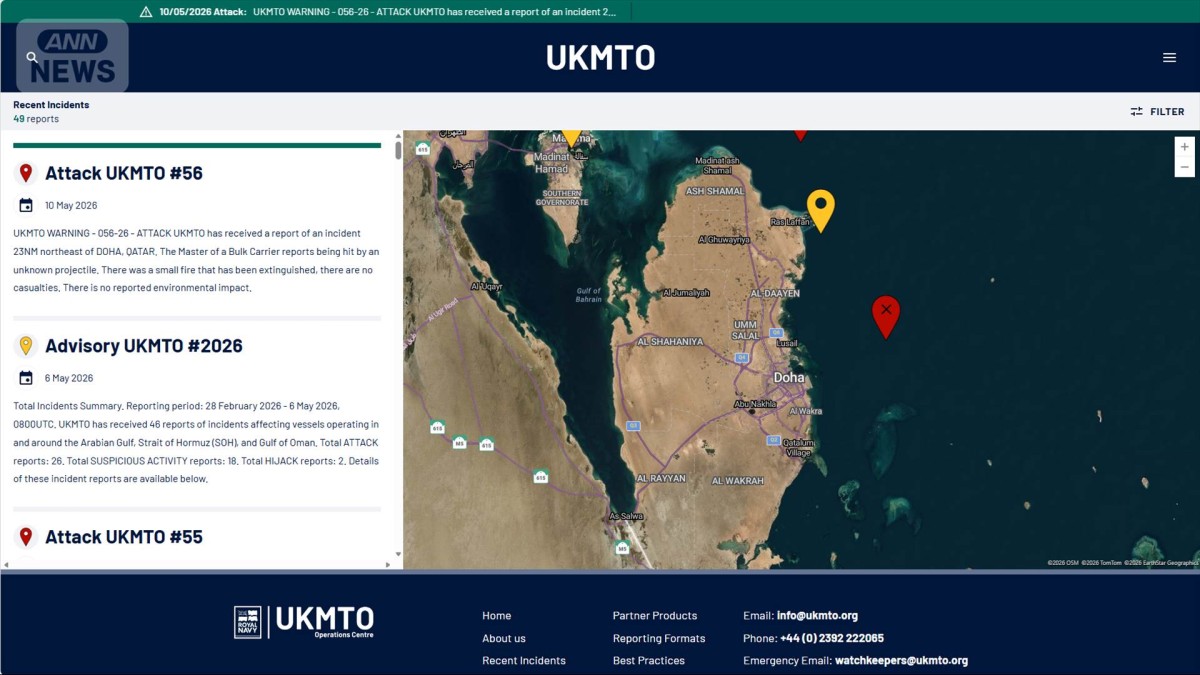Click the incident list scrollbar down arrow
1200x675 pixels.
[x=398, y=554]
